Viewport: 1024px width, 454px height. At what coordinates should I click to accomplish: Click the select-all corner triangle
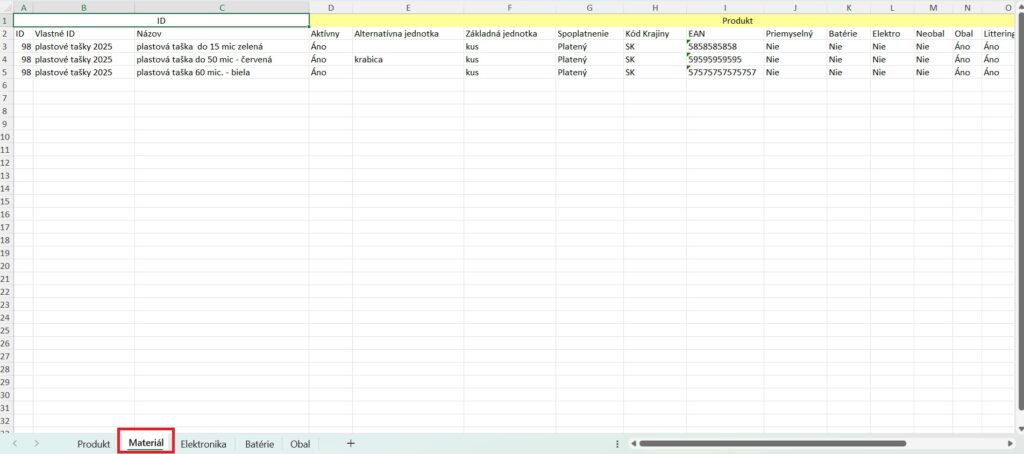[6, 8]
